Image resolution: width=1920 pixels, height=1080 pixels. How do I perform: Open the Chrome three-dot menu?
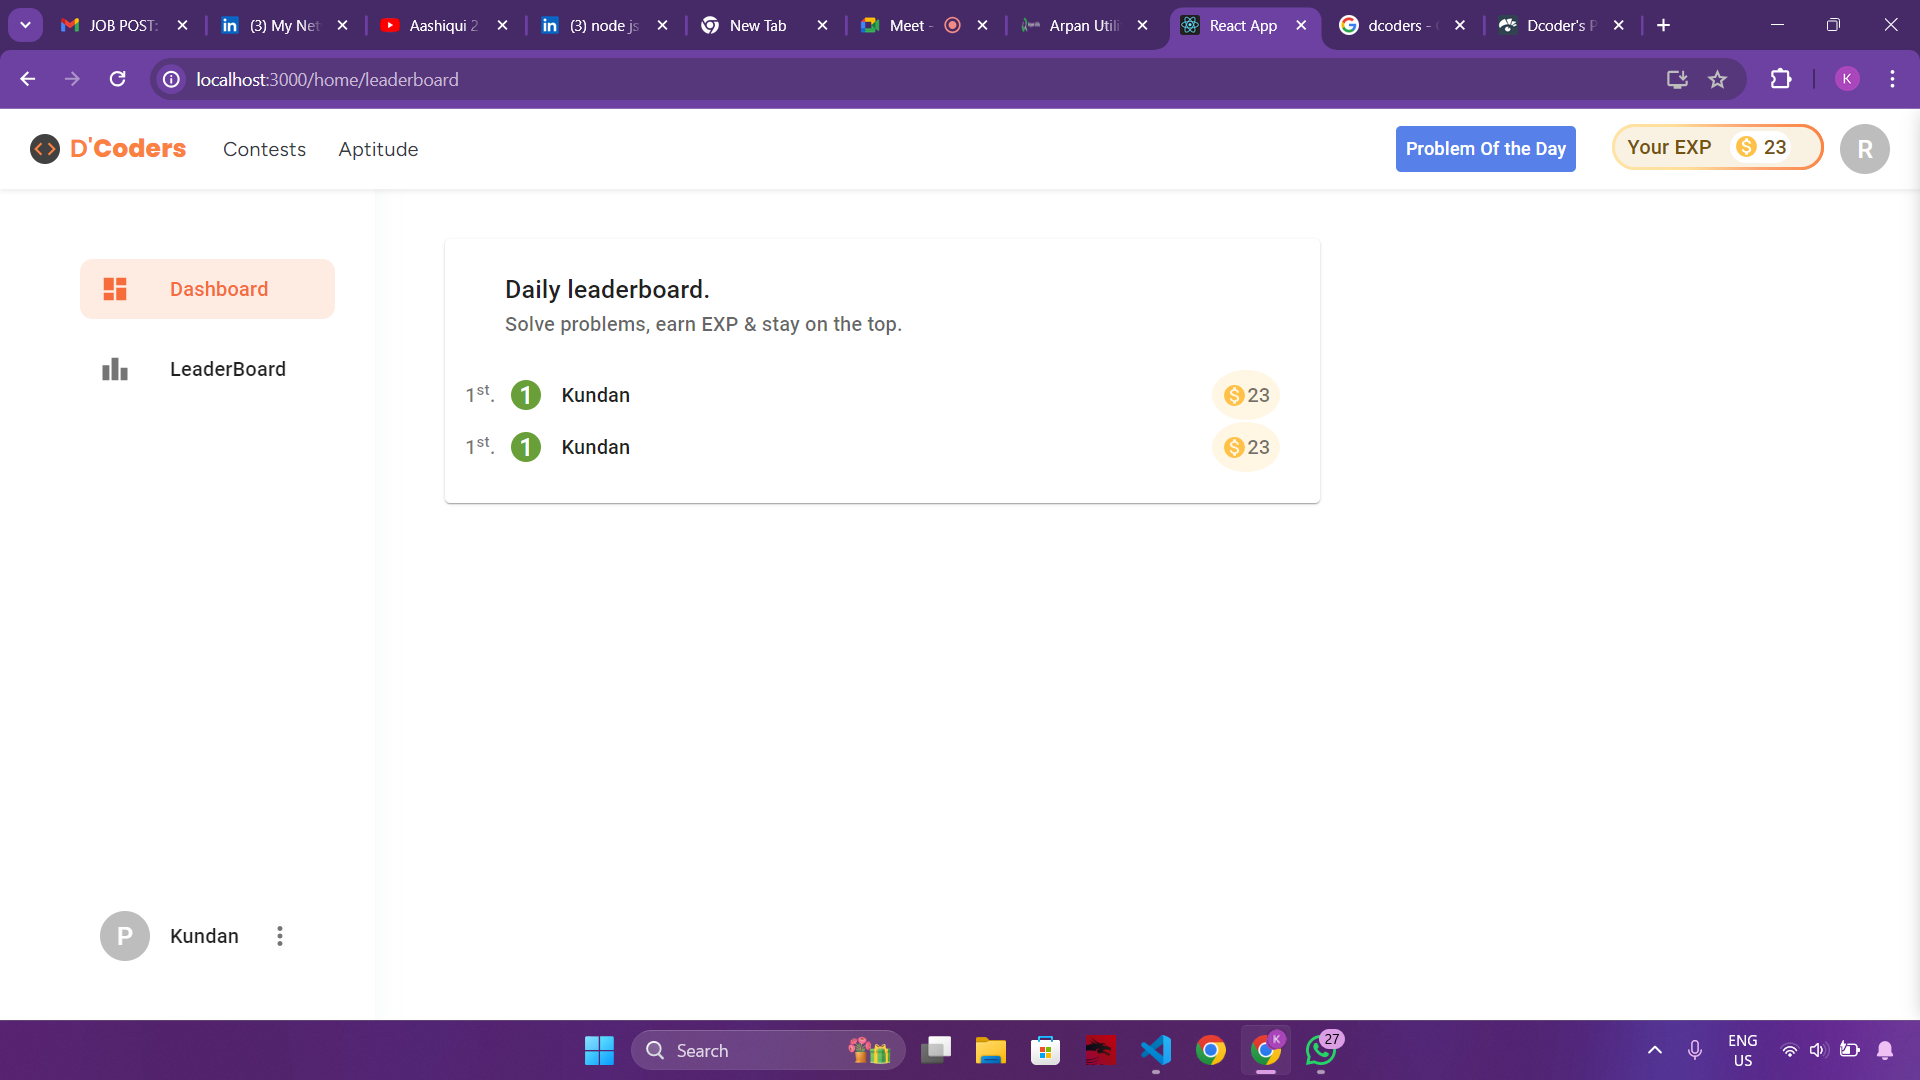1892,79
